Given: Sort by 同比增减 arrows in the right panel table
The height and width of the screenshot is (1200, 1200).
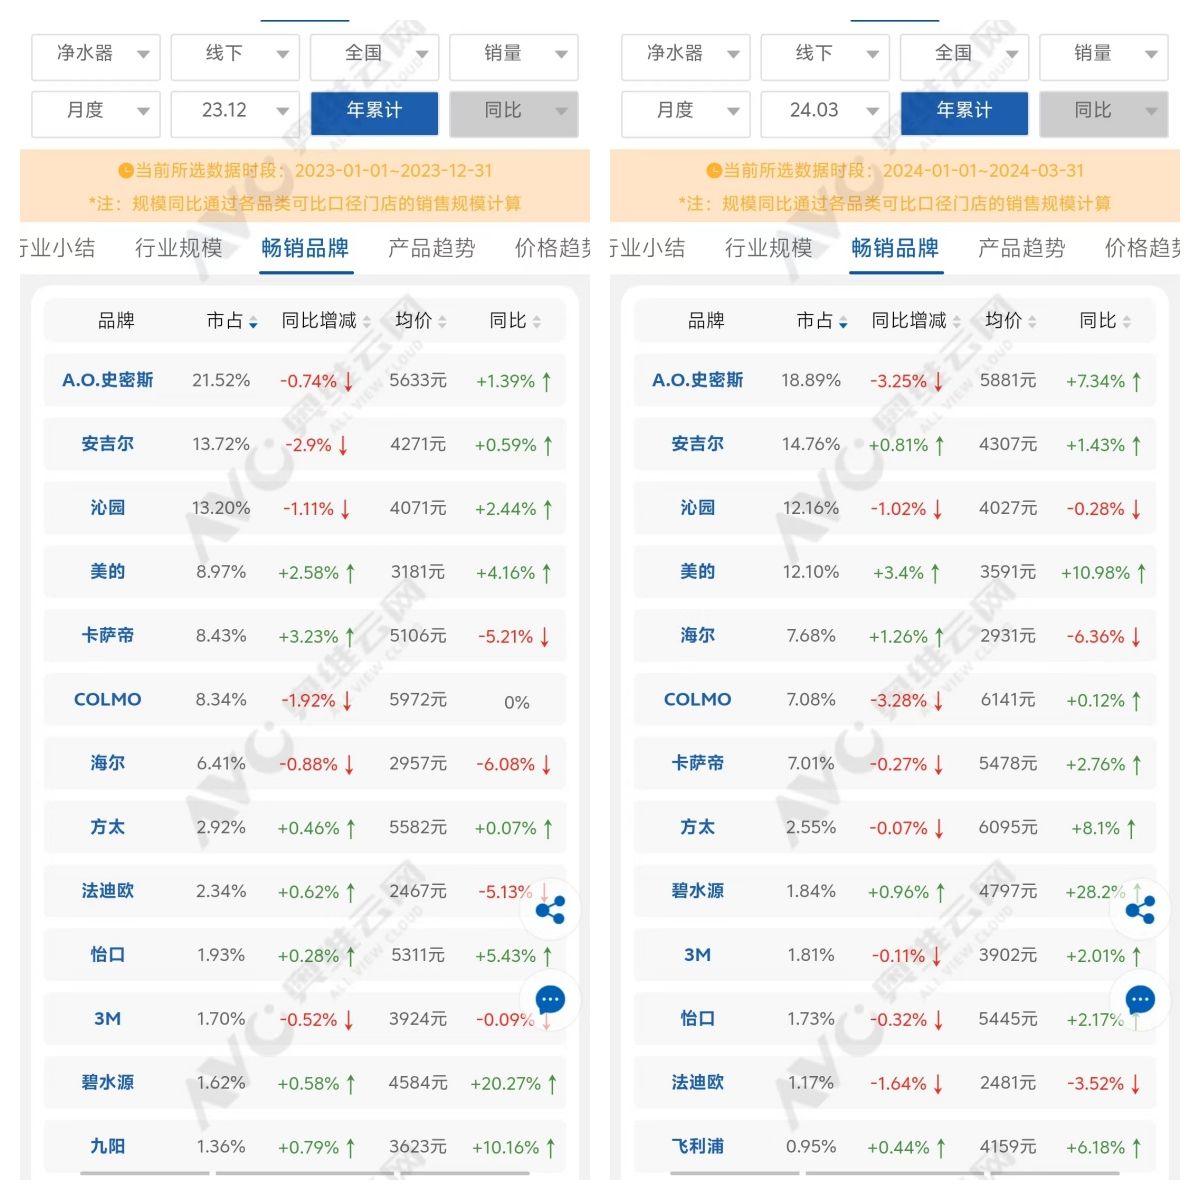Looking at the screenshot, I should [956, 322].
